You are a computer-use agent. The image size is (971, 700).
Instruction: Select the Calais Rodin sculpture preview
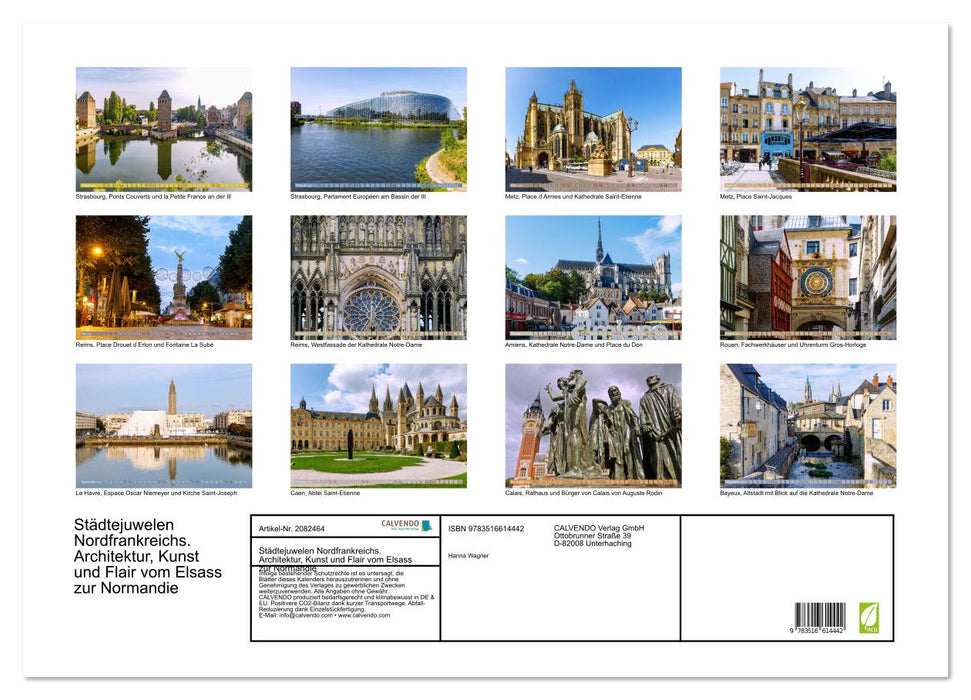(x=593, y=425)
